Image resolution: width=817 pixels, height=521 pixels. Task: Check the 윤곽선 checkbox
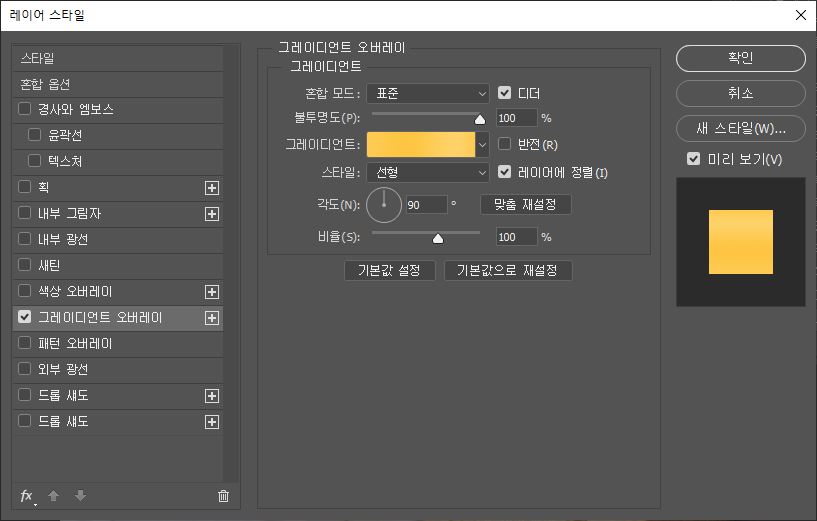(x=34, y=134)
